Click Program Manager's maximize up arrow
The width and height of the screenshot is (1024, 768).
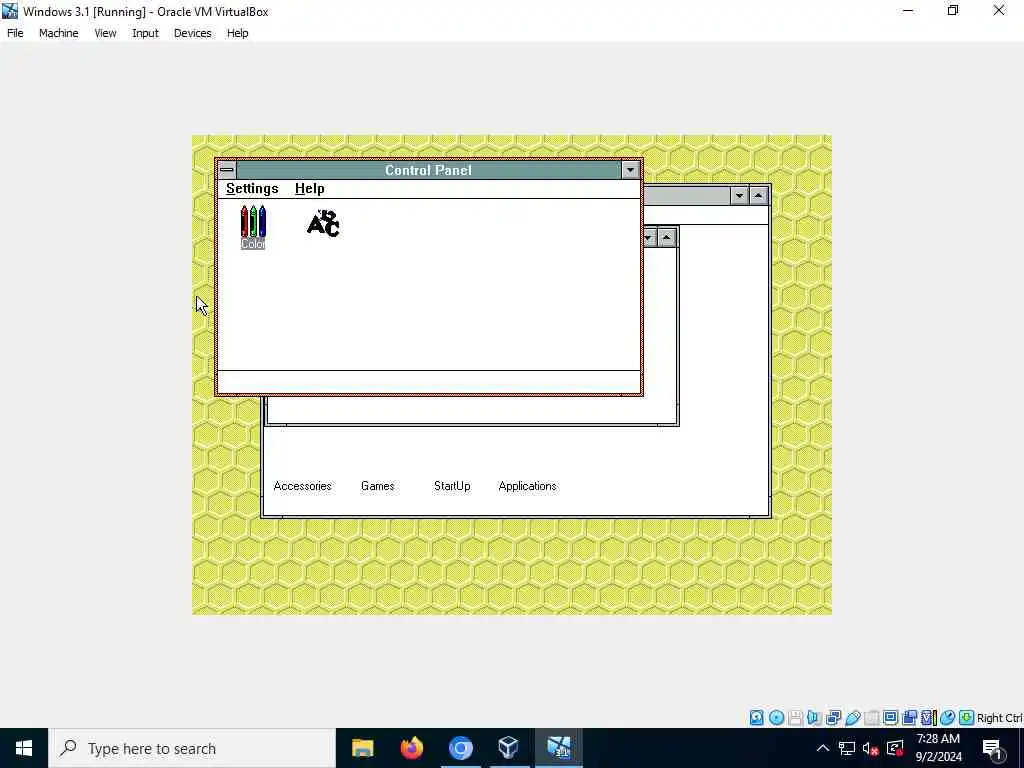[x=758, y=195]
